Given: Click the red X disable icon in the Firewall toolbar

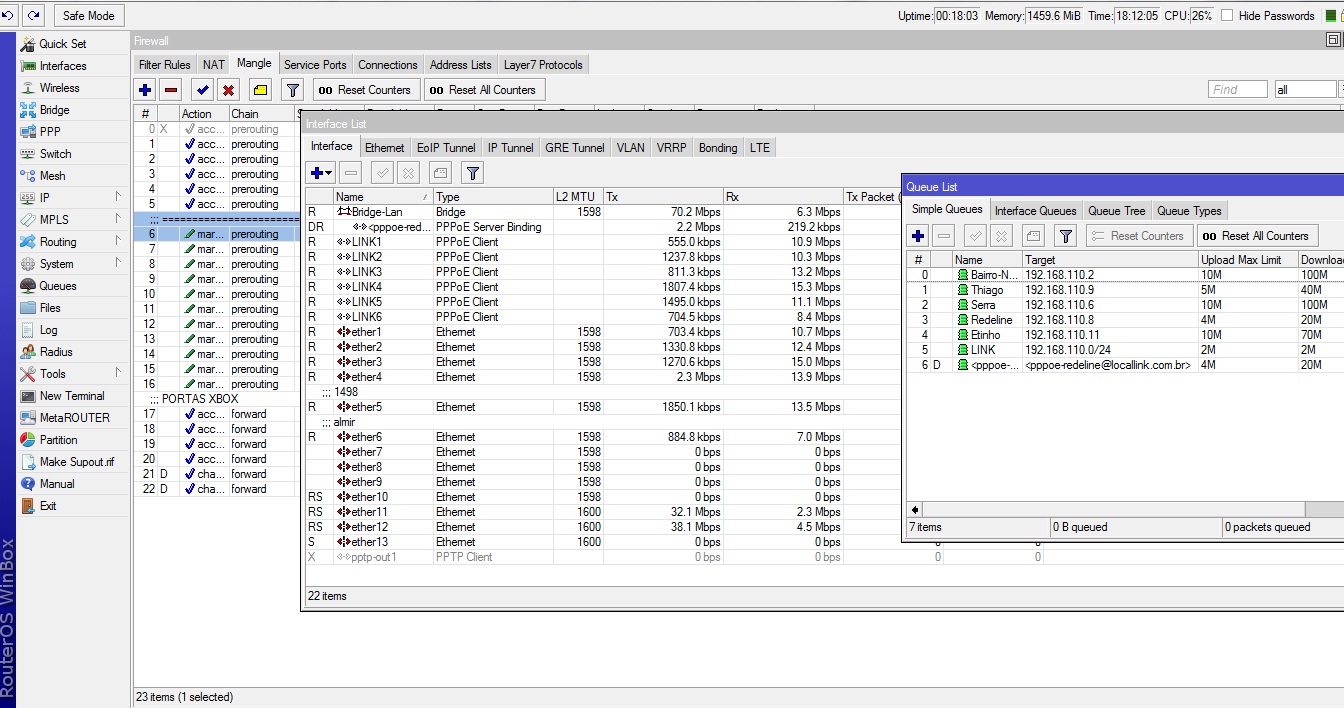Looking at the screenshot, I should pos(229,90).
